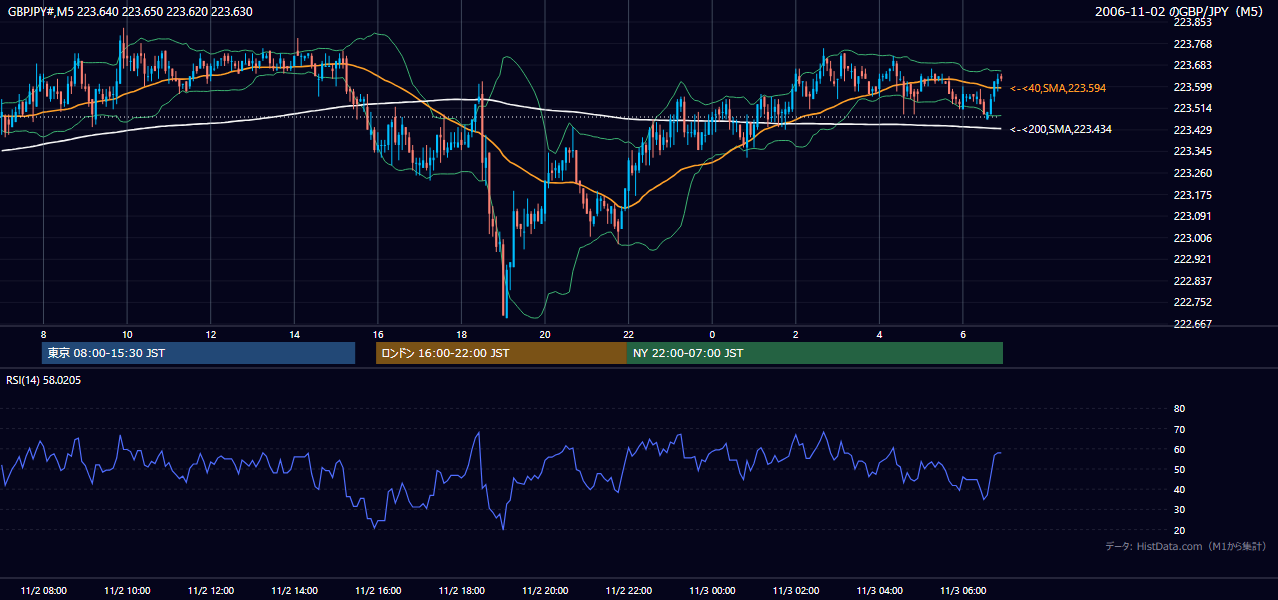Click hour 18 on the price chart time axis
Image resolution: width=1278 pixels, height=600 pixels.
point(461,334)
